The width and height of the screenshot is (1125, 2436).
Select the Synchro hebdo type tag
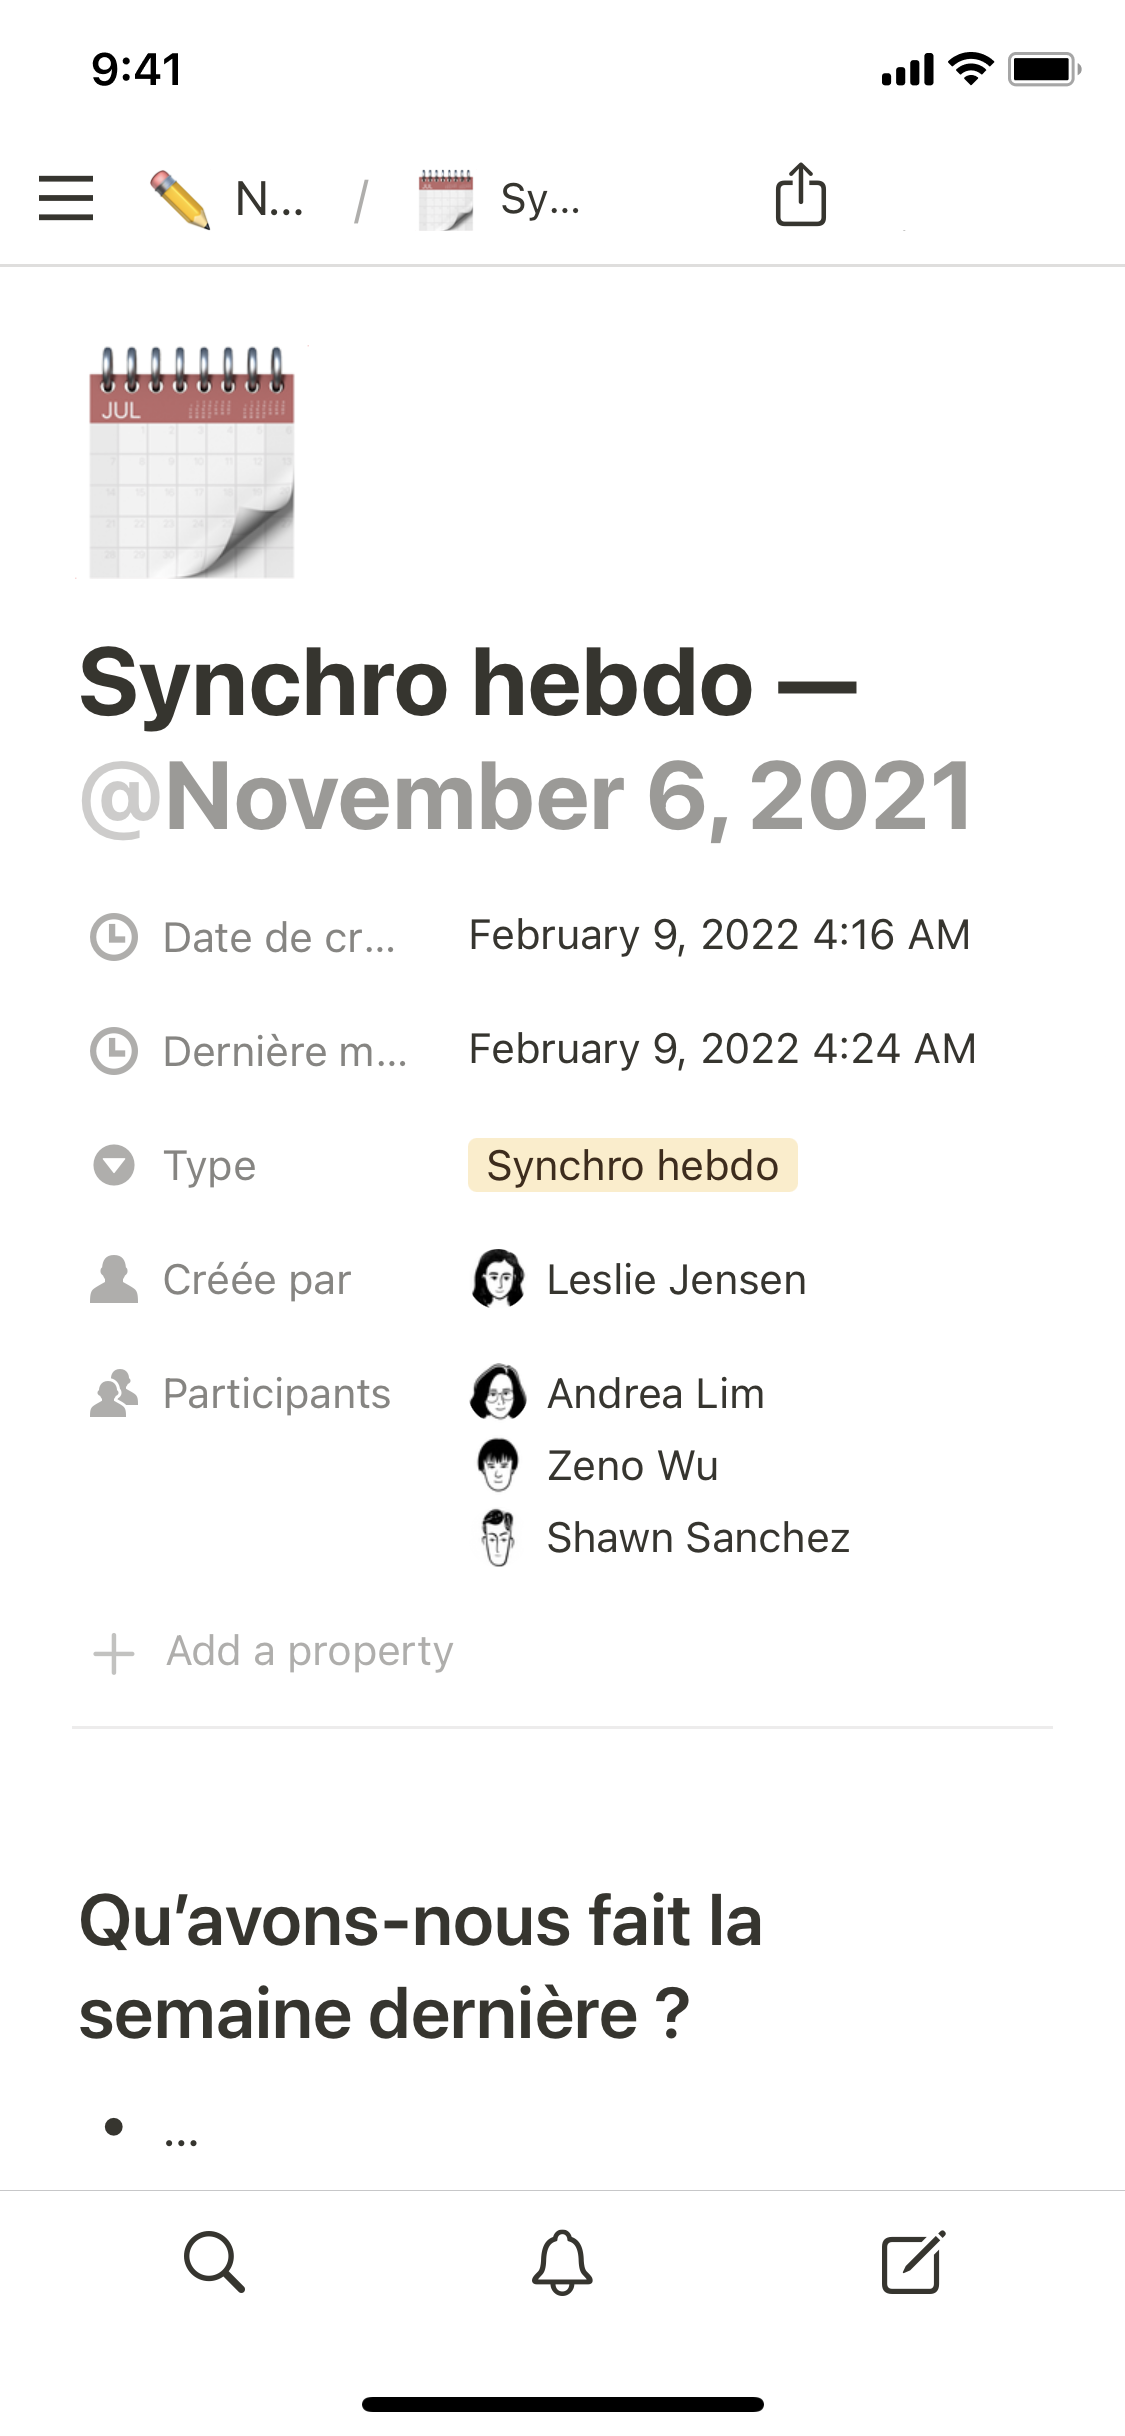(x=632, y=1166)
